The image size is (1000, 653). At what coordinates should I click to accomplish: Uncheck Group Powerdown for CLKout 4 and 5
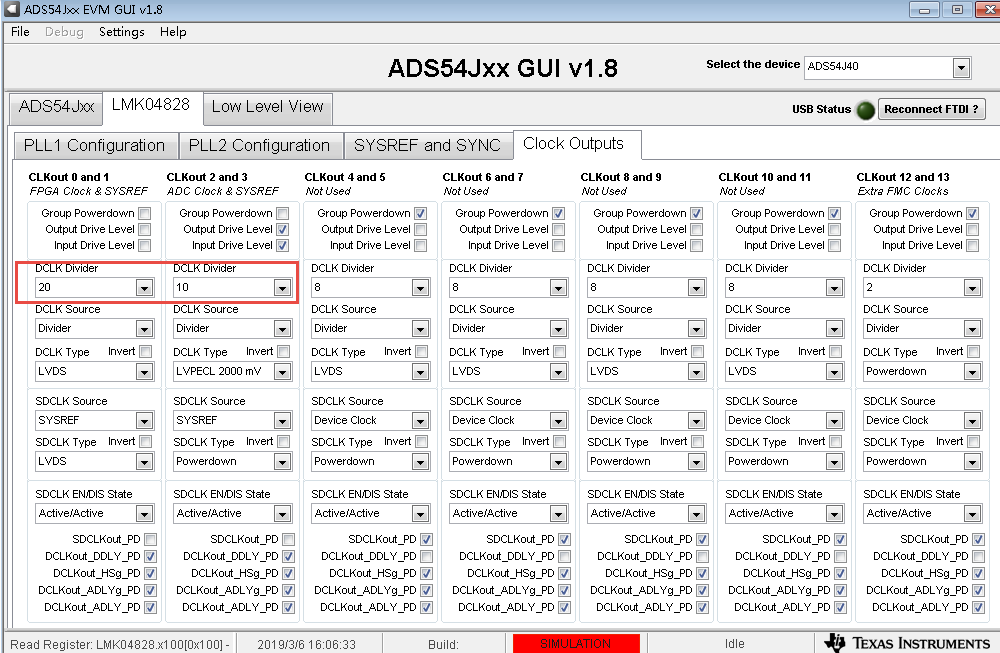420,213
